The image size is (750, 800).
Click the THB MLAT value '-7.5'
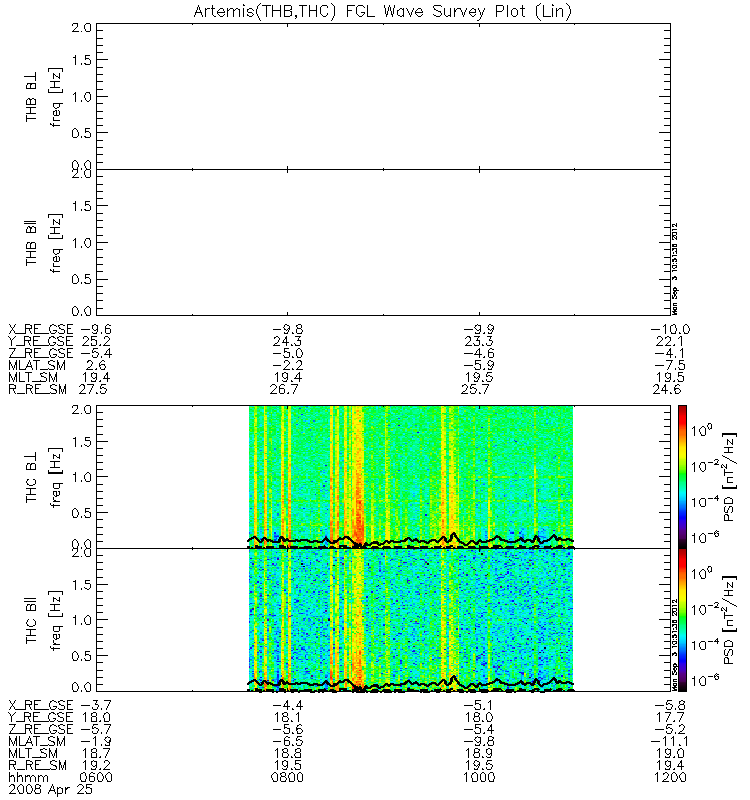pos(670,365)
